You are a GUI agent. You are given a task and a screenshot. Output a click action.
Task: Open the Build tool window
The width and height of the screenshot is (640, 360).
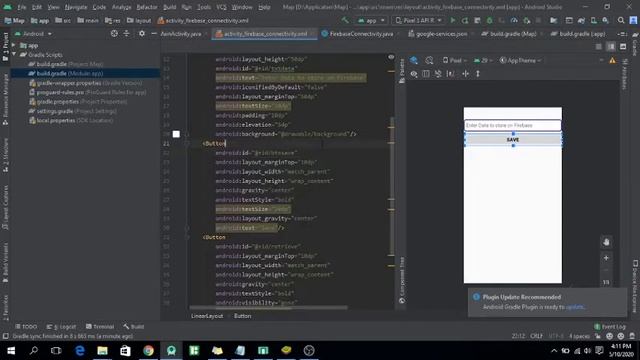133,327
